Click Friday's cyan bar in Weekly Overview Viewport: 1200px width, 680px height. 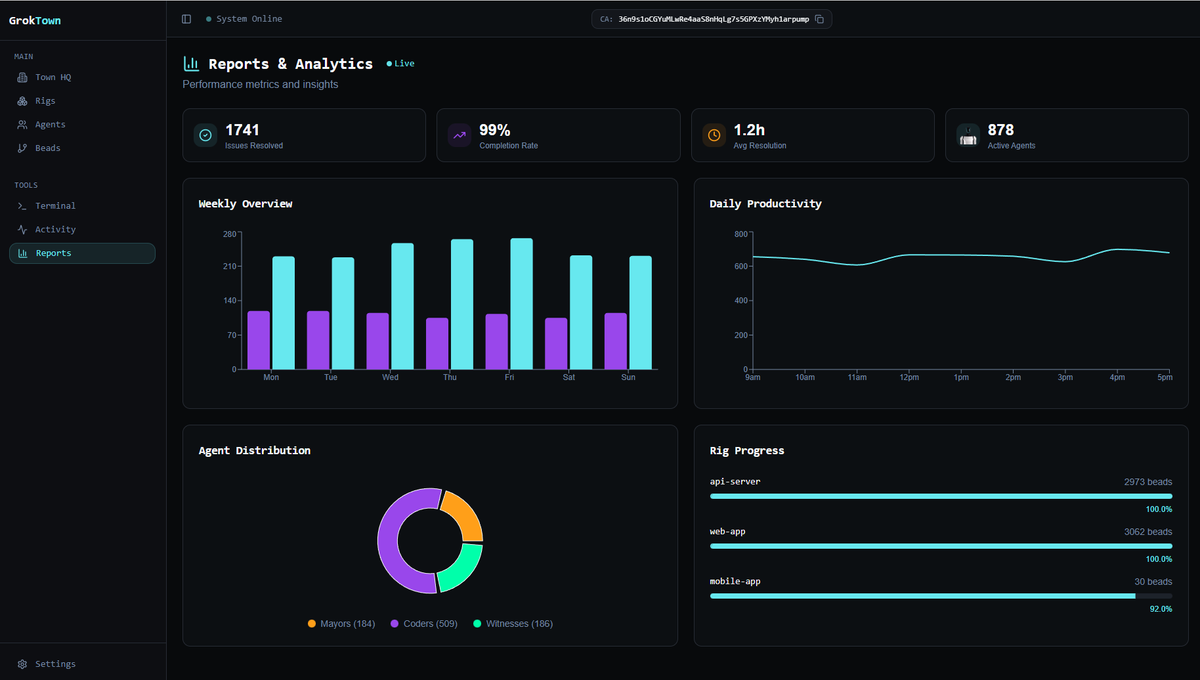[x=521, y=304]
